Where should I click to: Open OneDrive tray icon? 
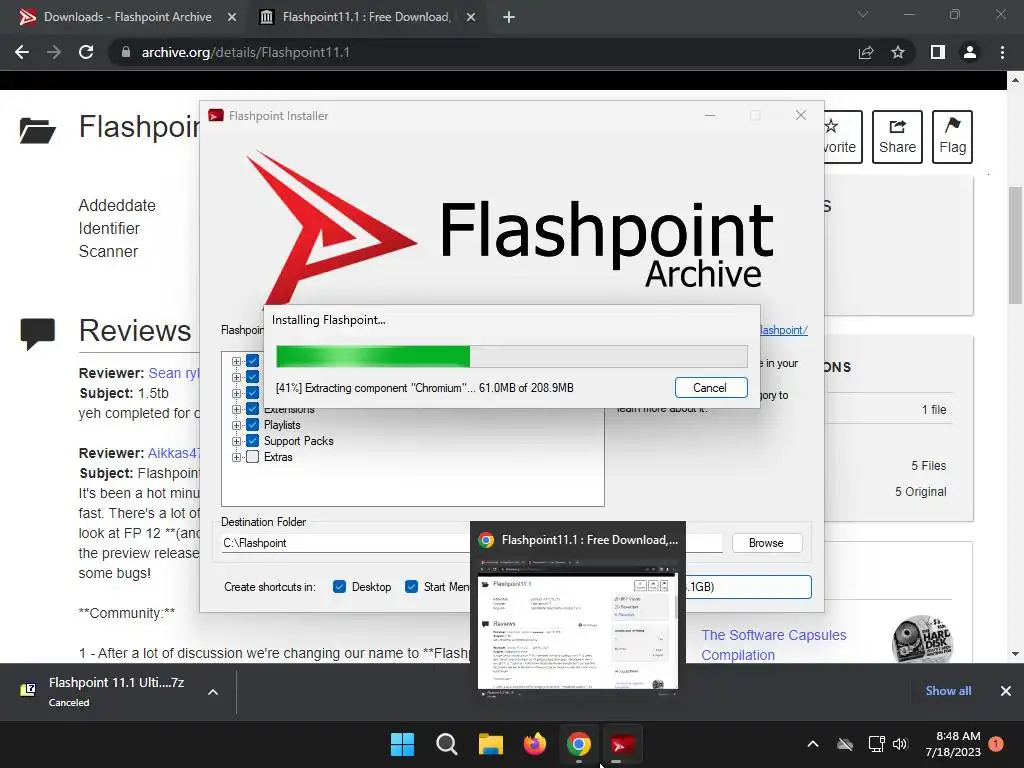click(x=845, y=744)
